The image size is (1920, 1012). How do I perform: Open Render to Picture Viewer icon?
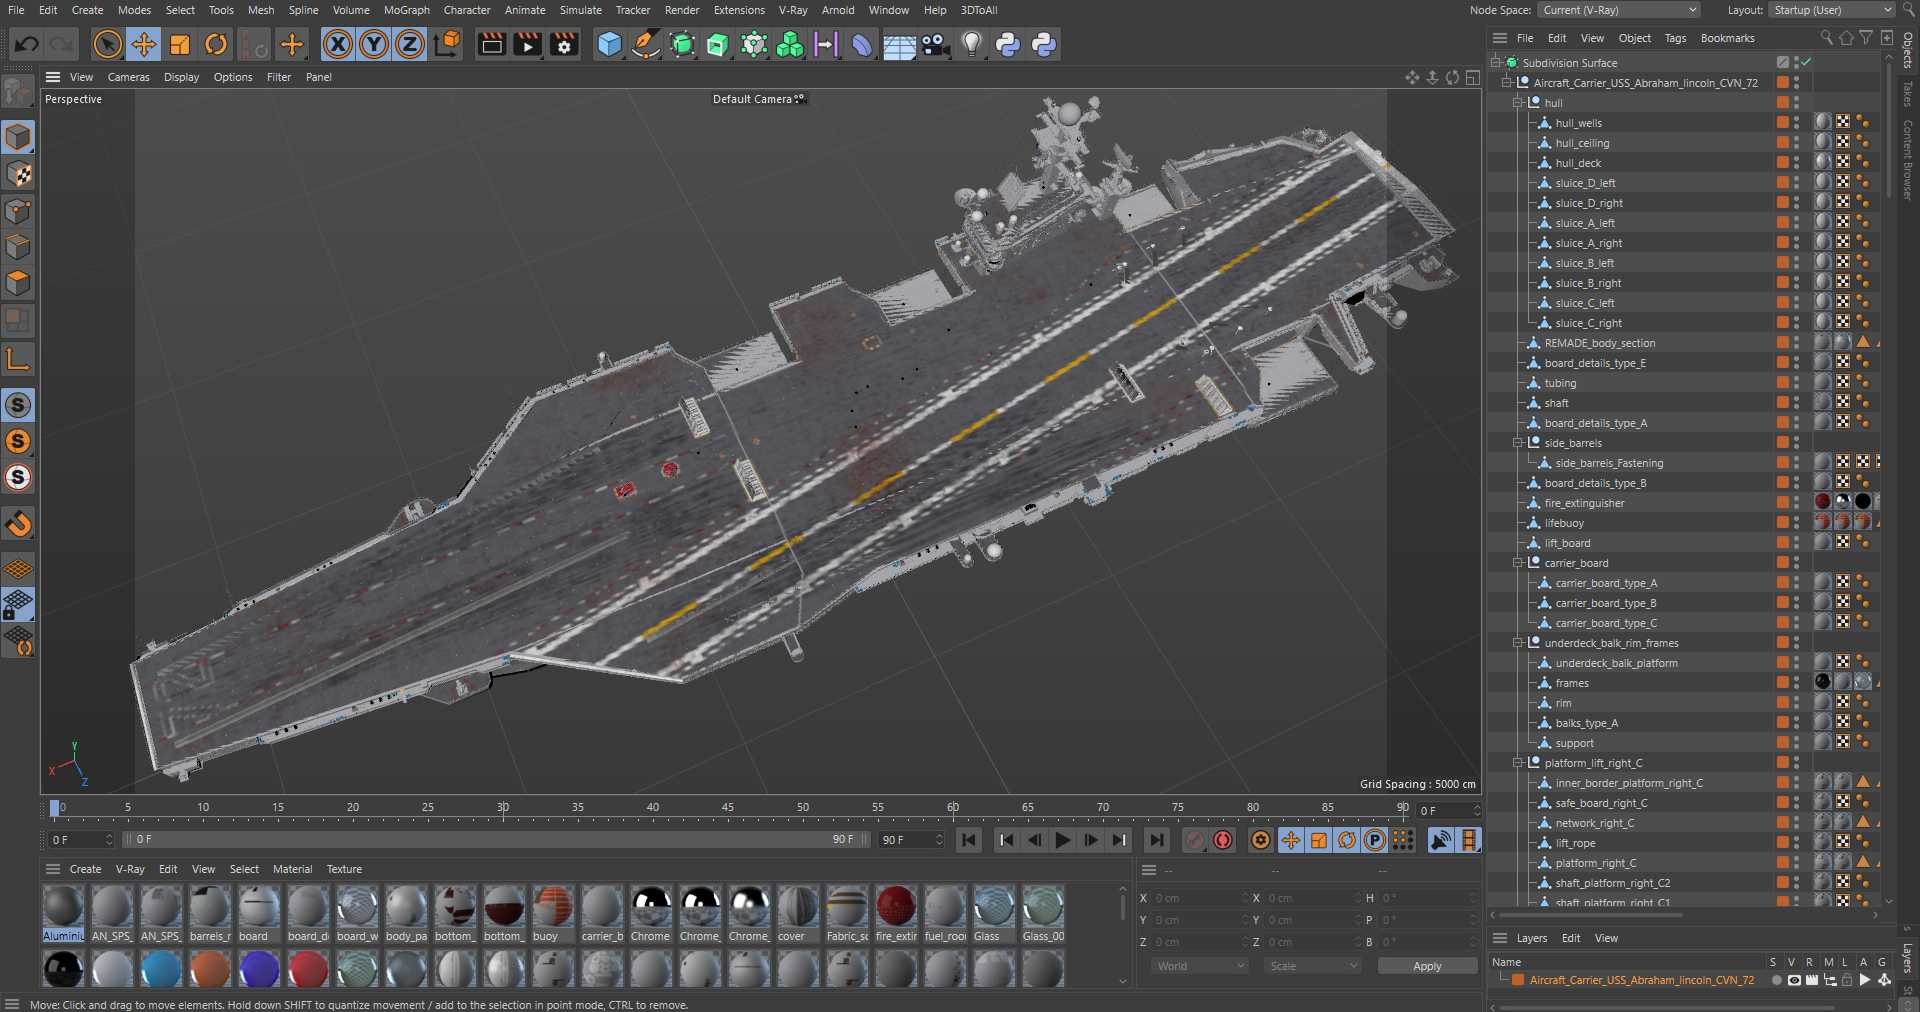527,44
